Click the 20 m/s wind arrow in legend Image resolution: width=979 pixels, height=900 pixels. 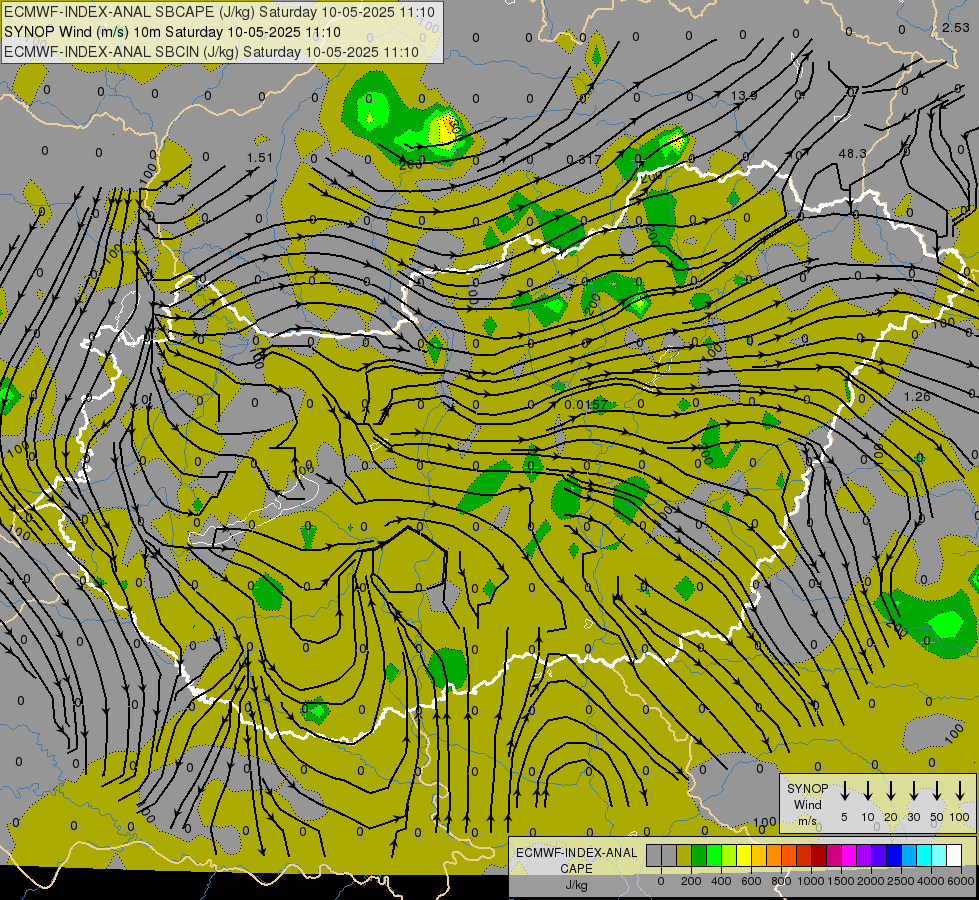[890, 791]
